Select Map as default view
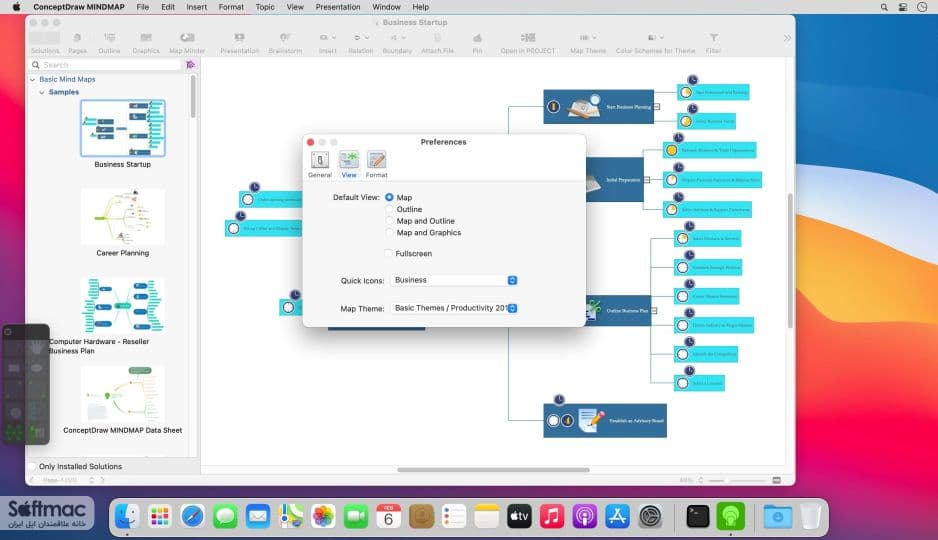Image resolution: width=938 pixels, height=540 pixels. (389, 197)
